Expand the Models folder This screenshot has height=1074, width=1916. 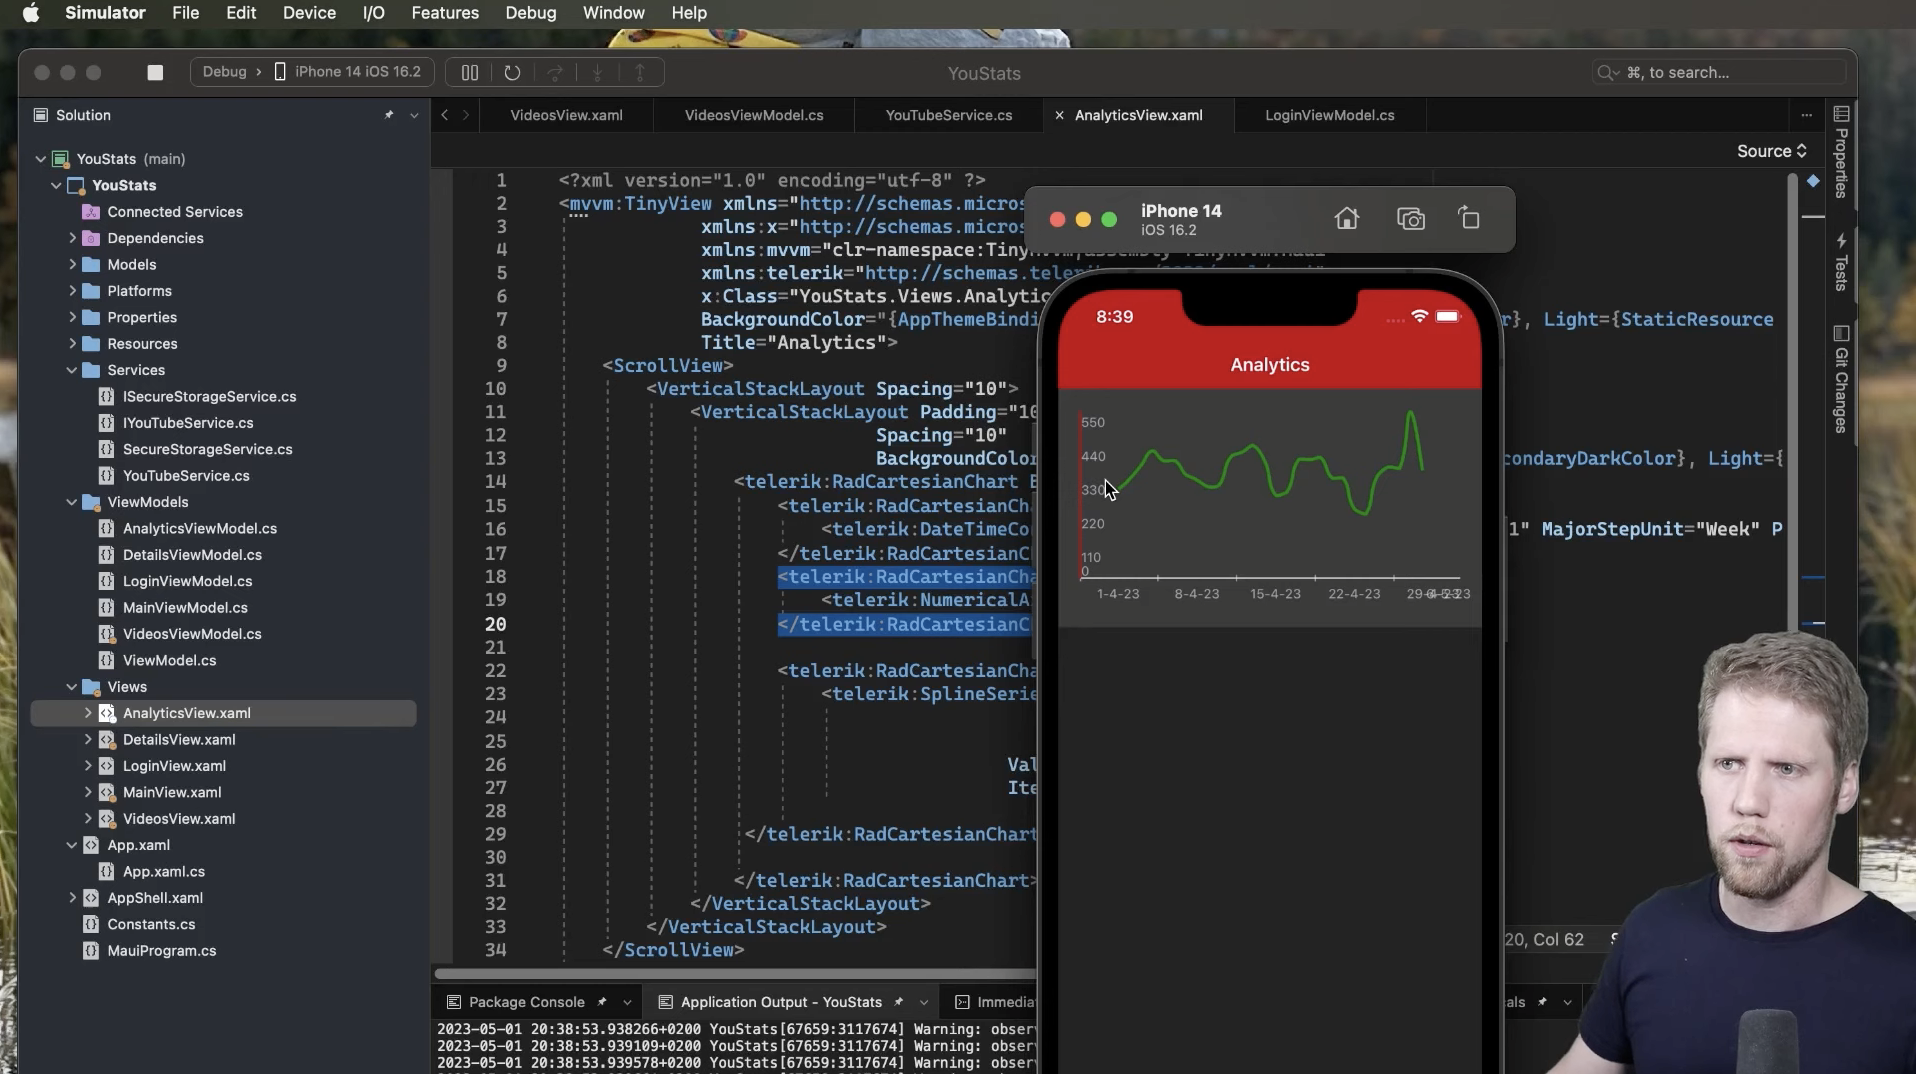tap(72, 264)
